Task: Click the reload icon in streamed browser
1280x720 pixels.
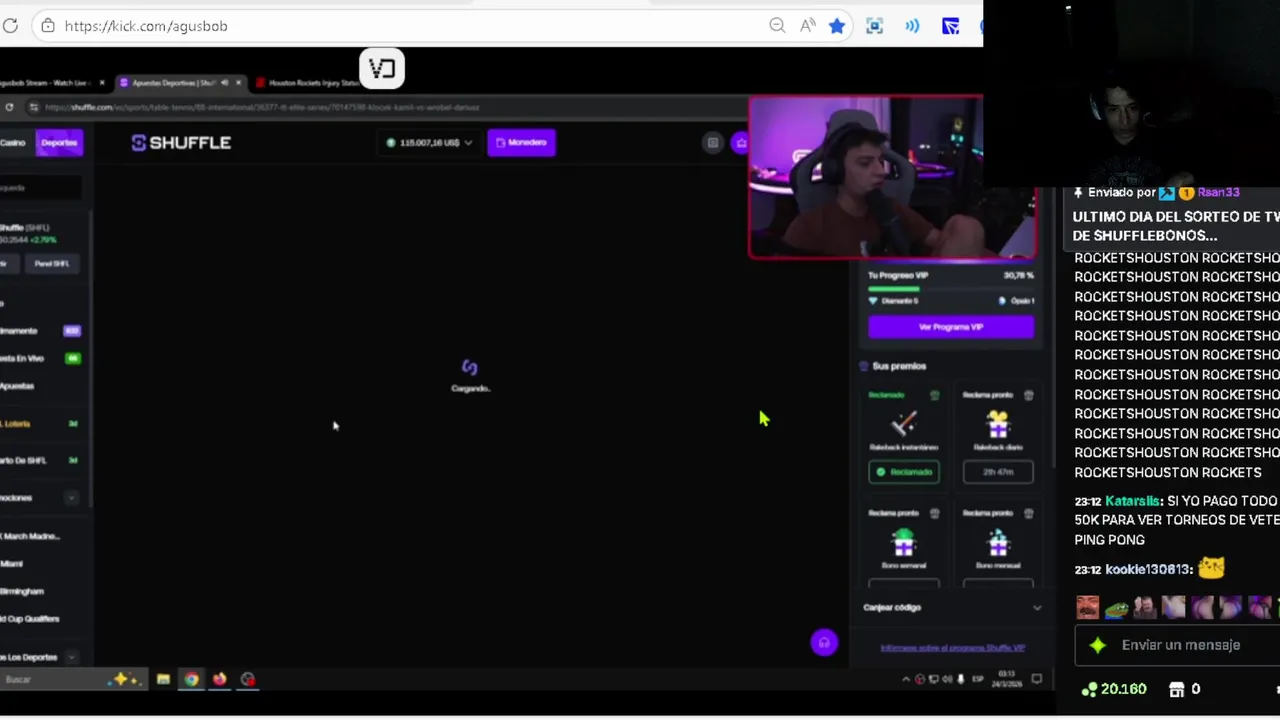Action: coord(9,107)
